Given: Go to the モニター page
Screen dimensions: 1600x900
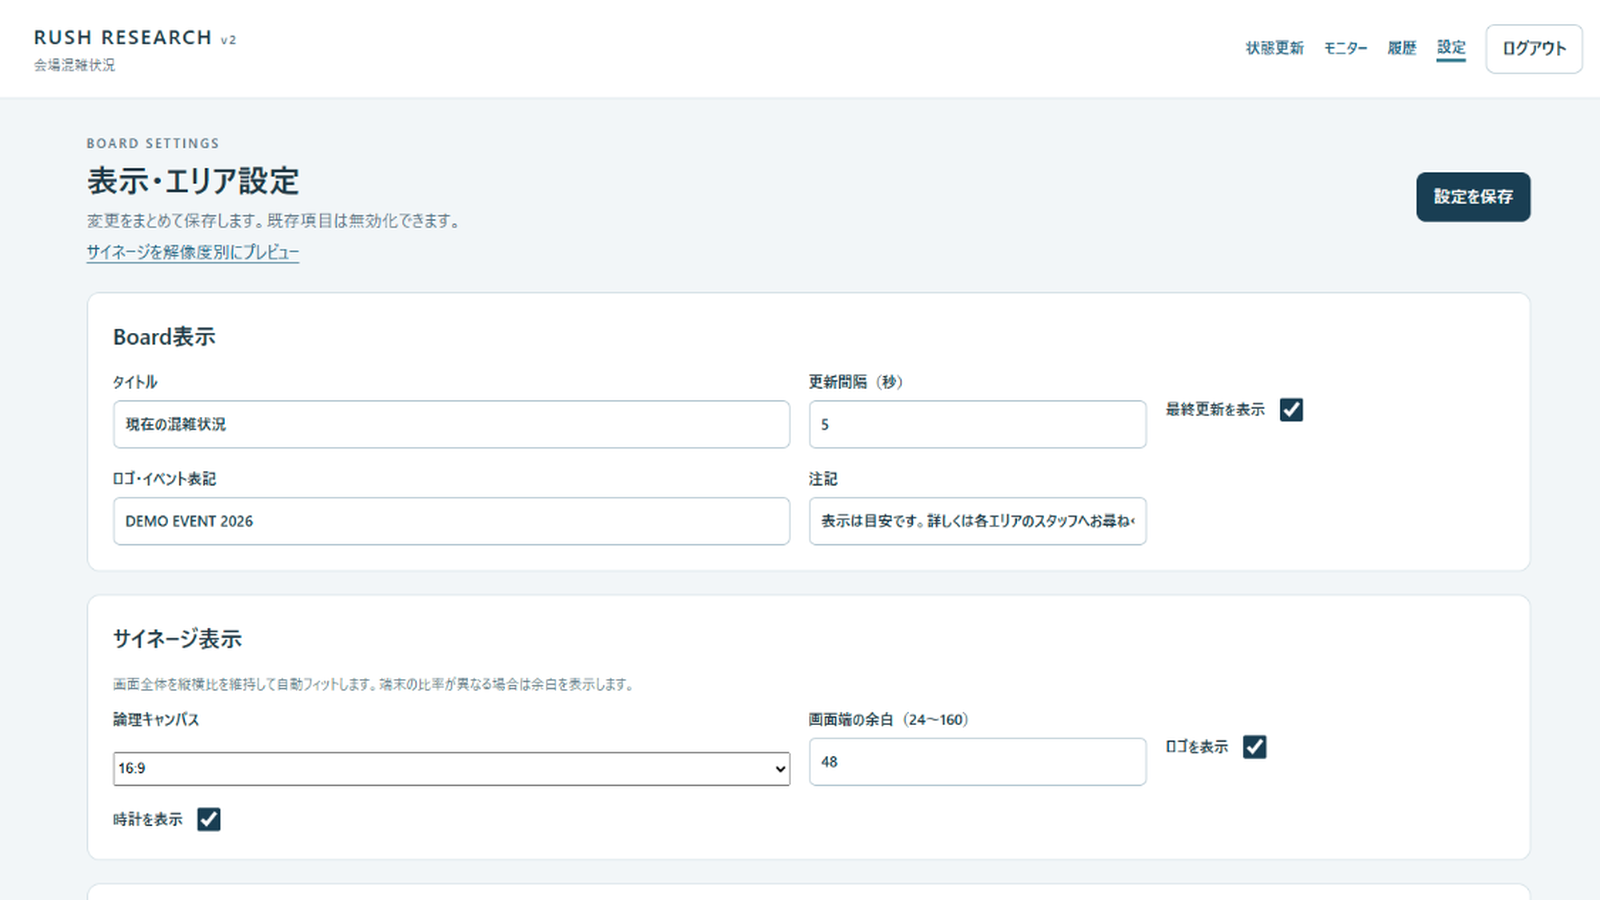Looking at the screenshot, I should point(1345,48).
